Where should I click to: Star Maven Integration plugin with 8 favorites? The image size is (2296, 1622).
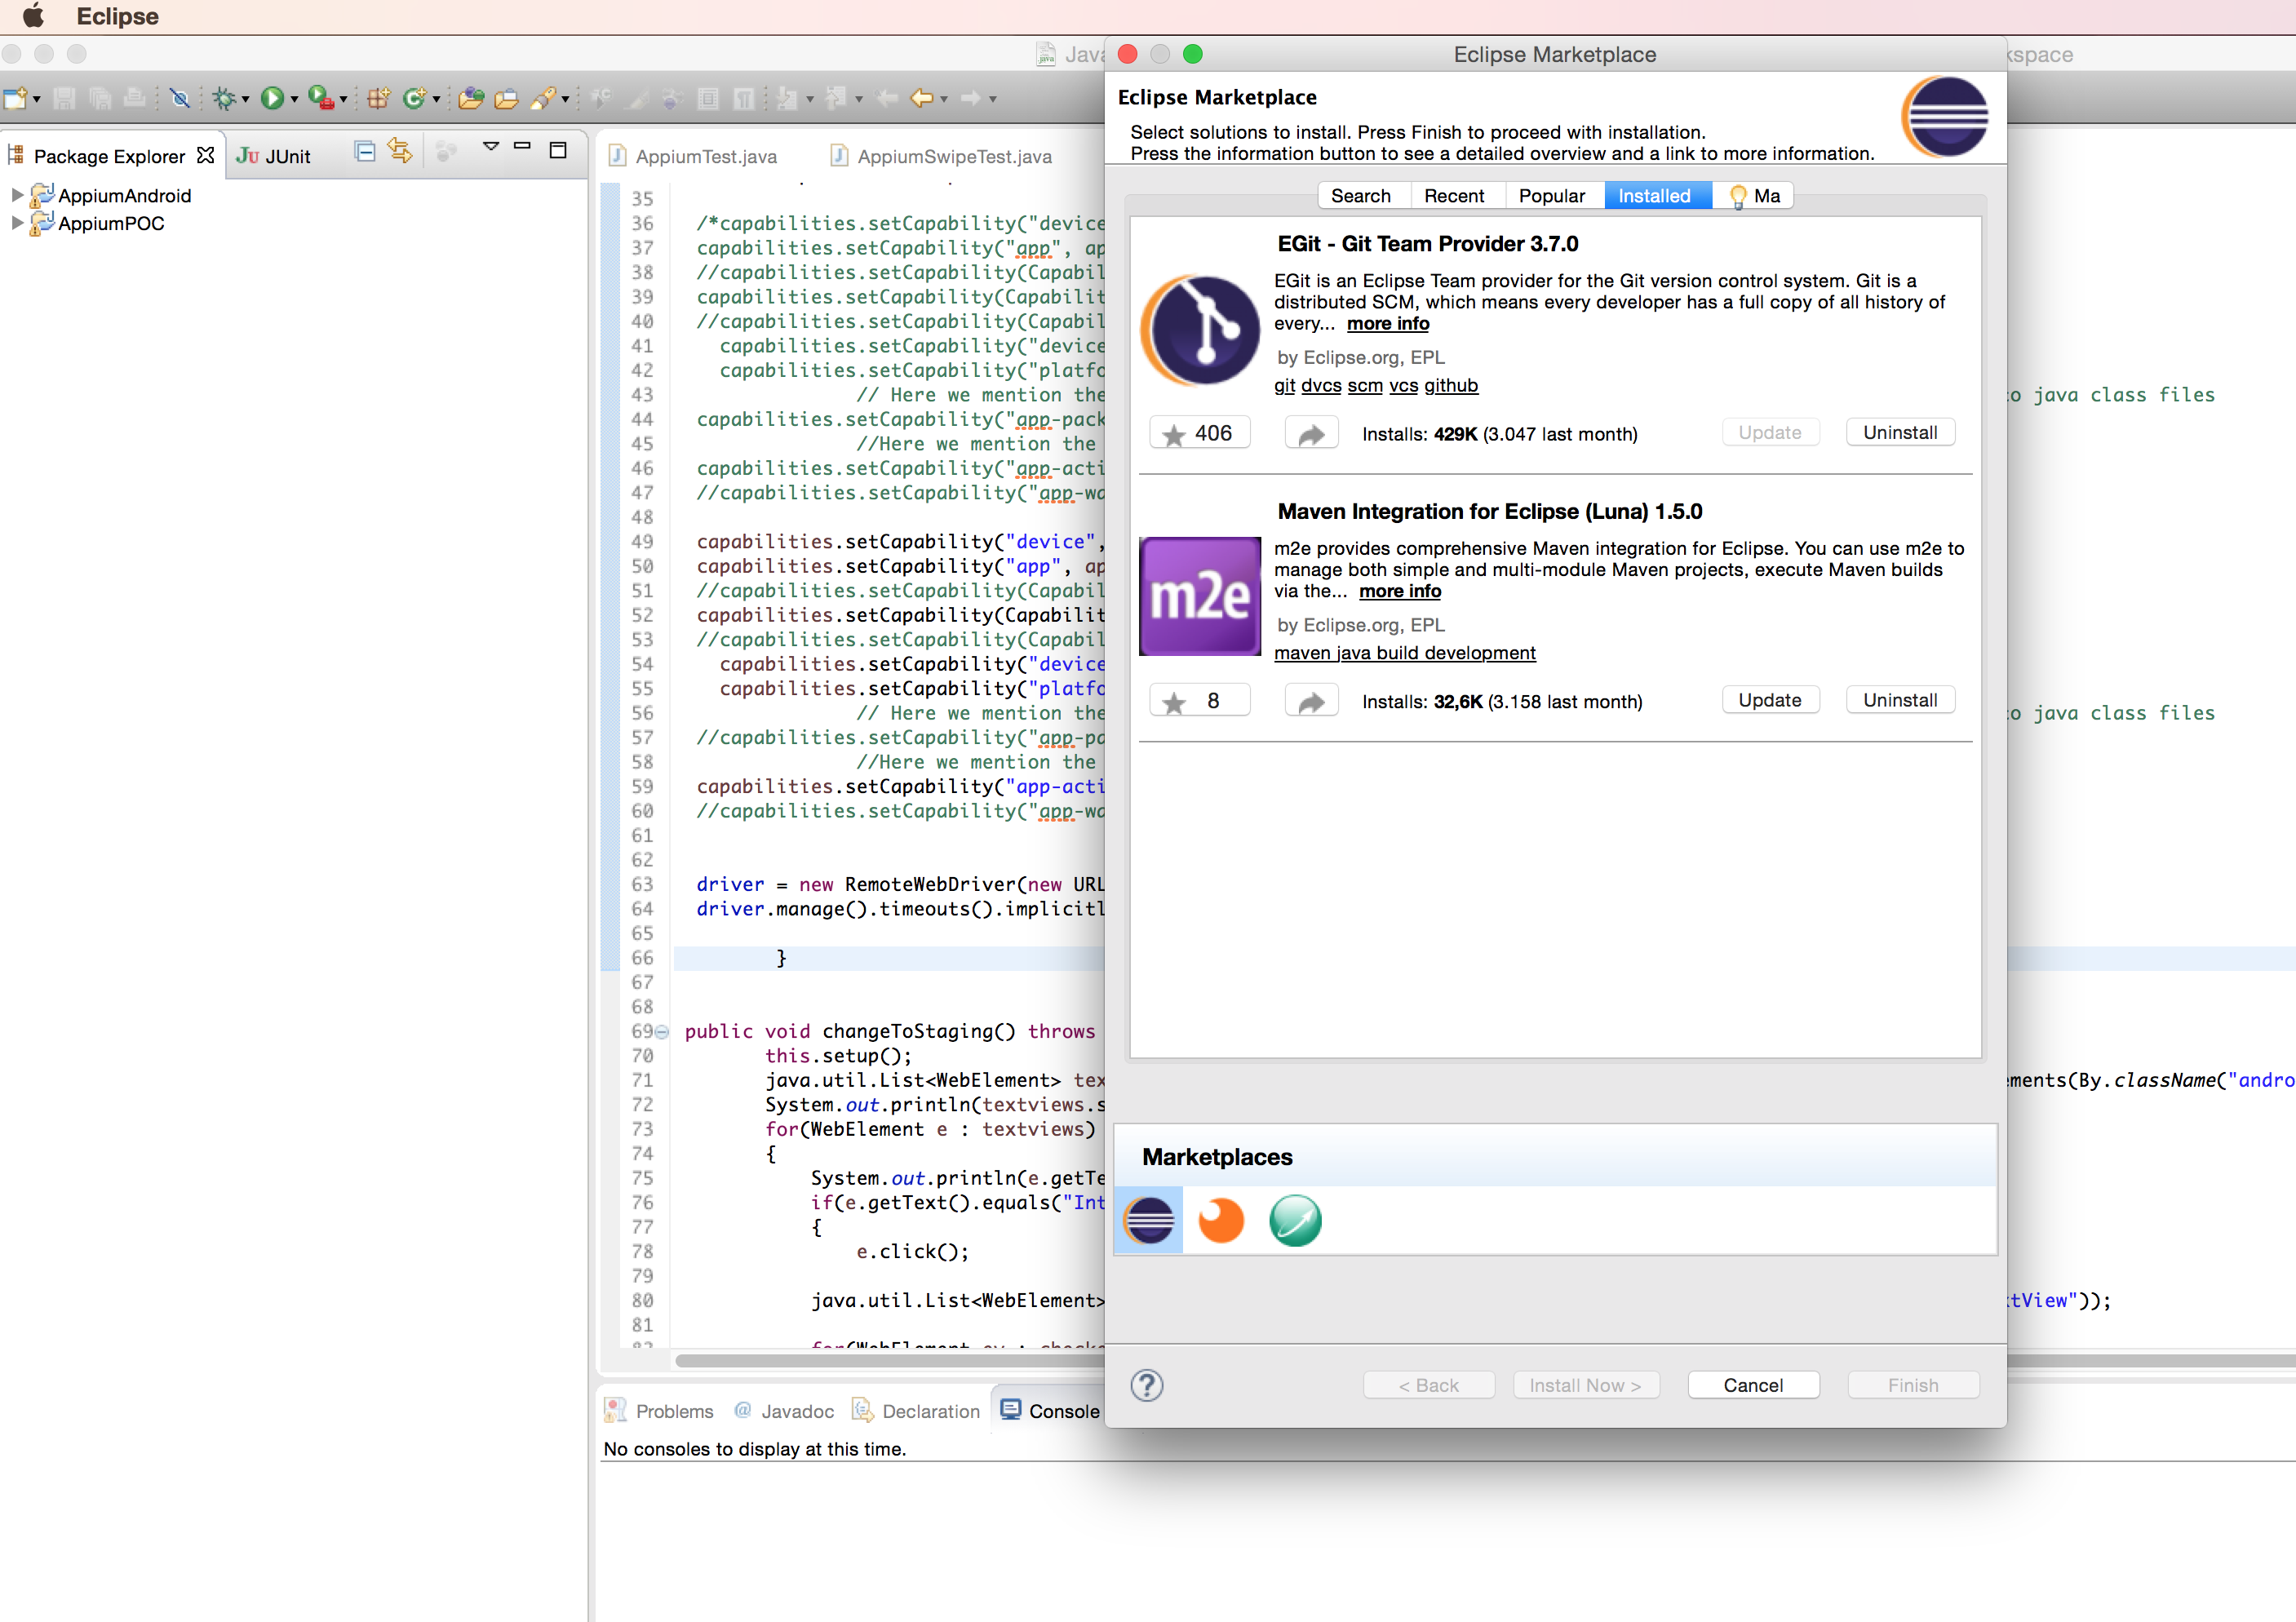point(1199,701)
